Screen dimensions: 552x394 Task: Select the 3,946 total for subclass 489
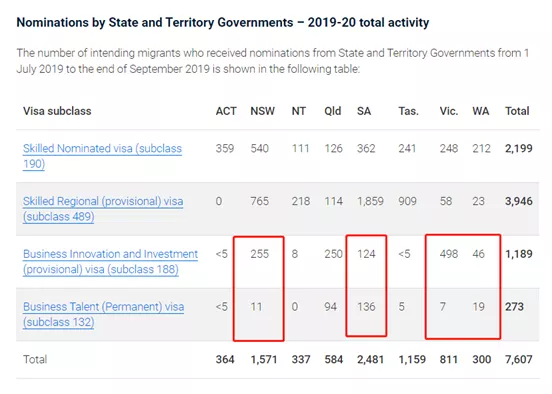[519, 201]
